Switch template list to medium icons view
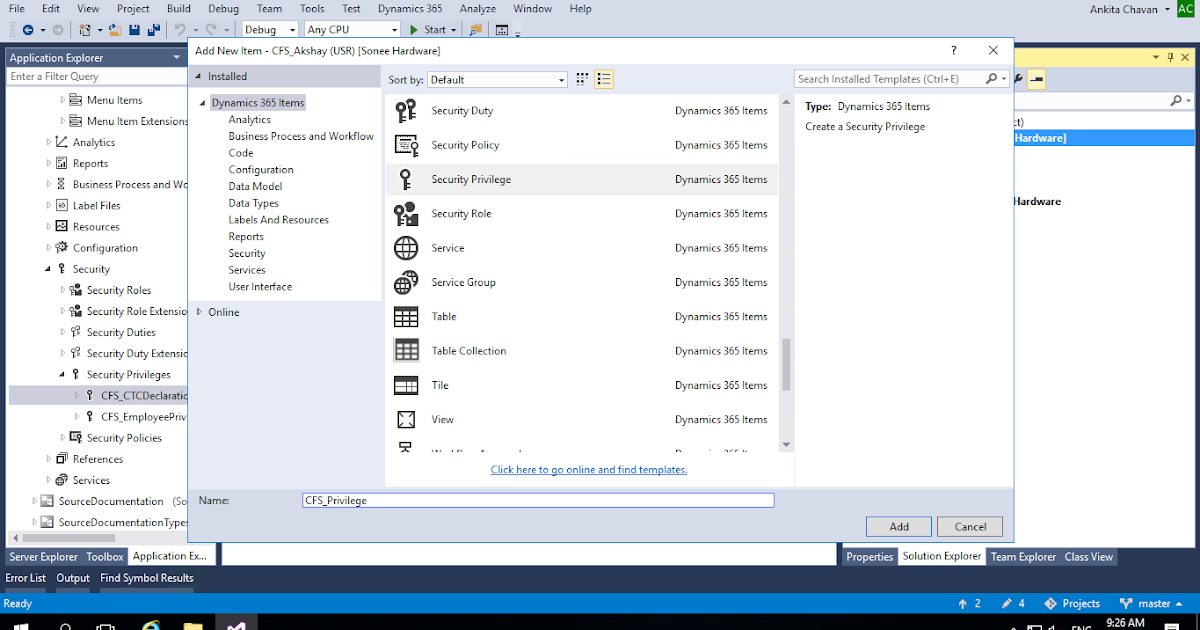This screenshot has width=1200, height=630. click(x=581, y=79)
